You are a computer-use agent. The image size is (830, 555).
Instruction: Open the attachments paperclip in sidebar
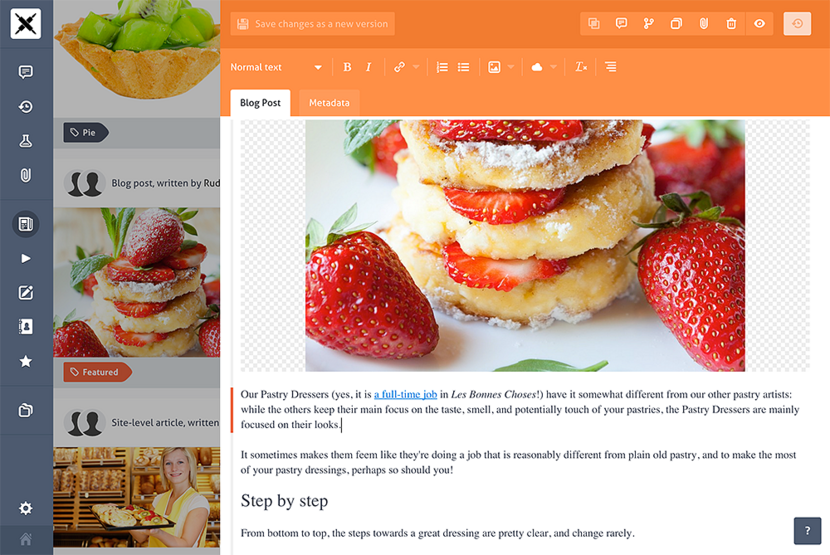pos(25,175)
